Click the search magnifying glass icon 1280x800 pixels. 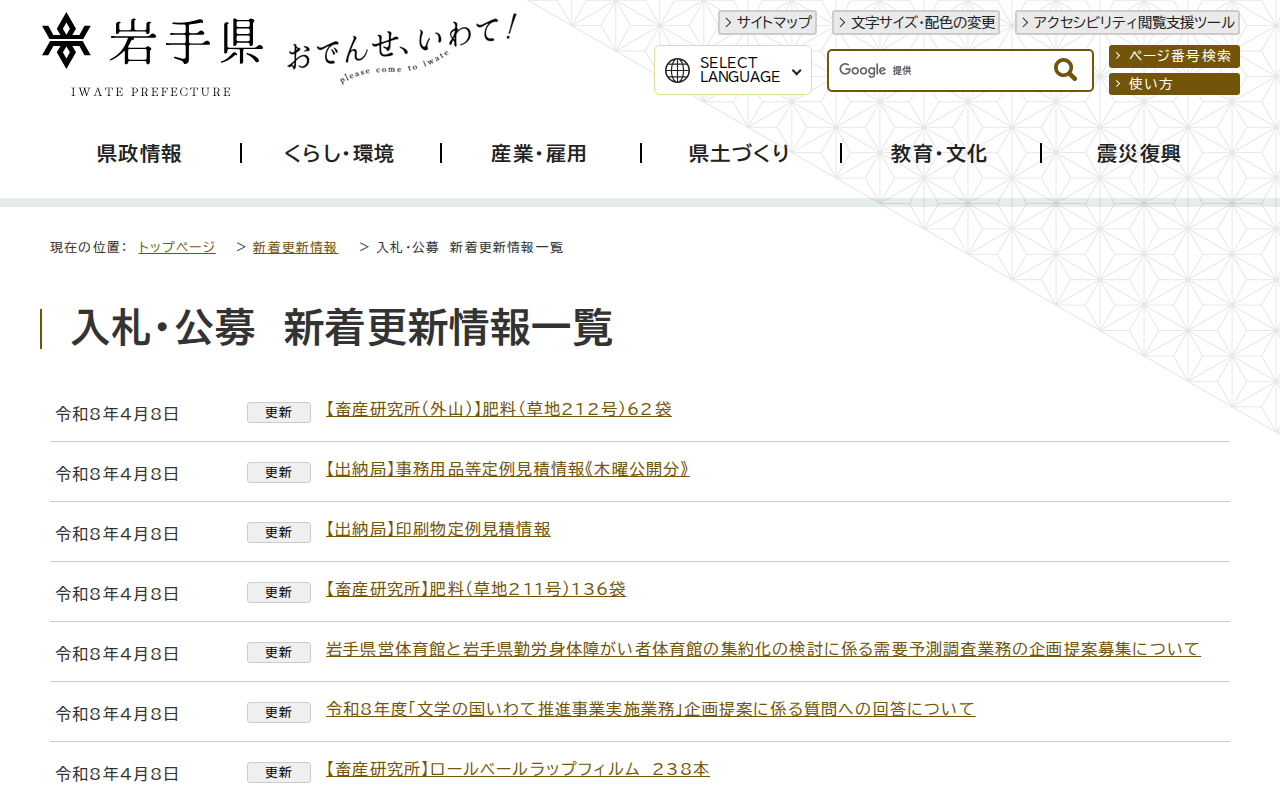[1063, 69]
